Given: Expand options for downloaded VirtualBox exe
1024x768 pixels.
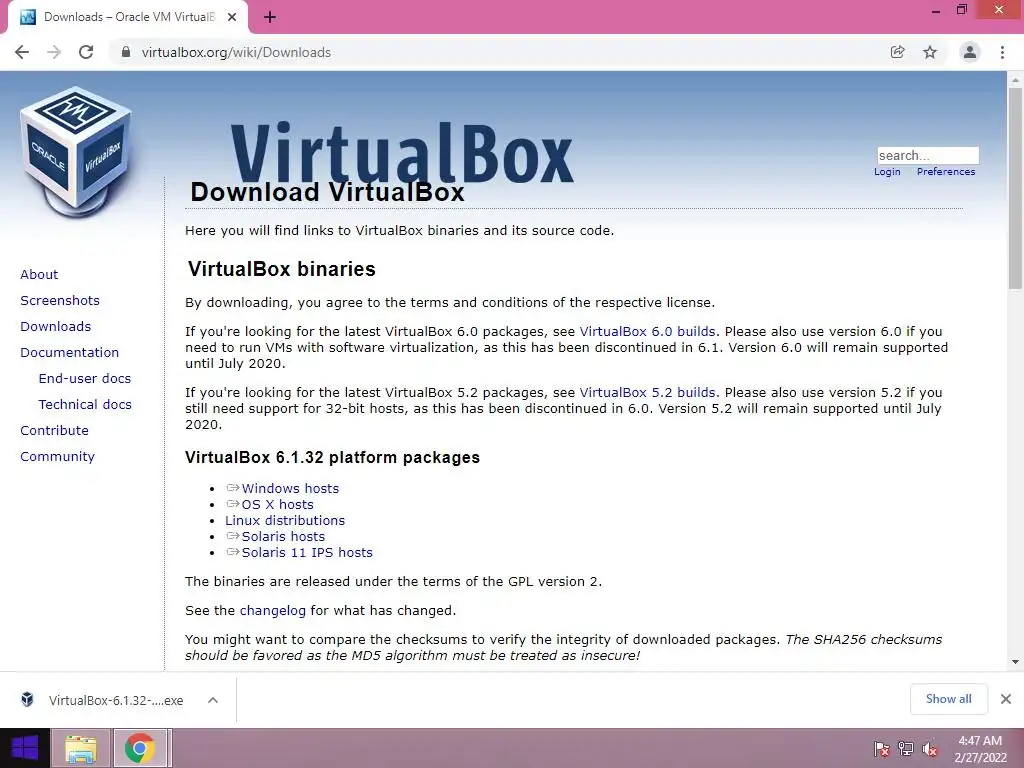Looking at the screenshot, I should point(213,700).
